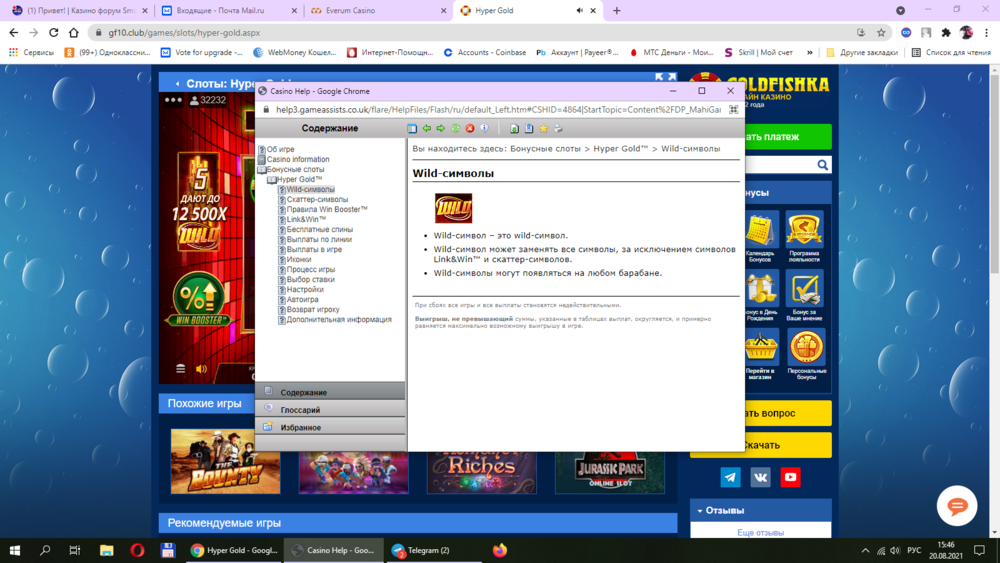1000x563 pixels.
Task: Open Casino information in help tree
Action: (x=298, y=159)
